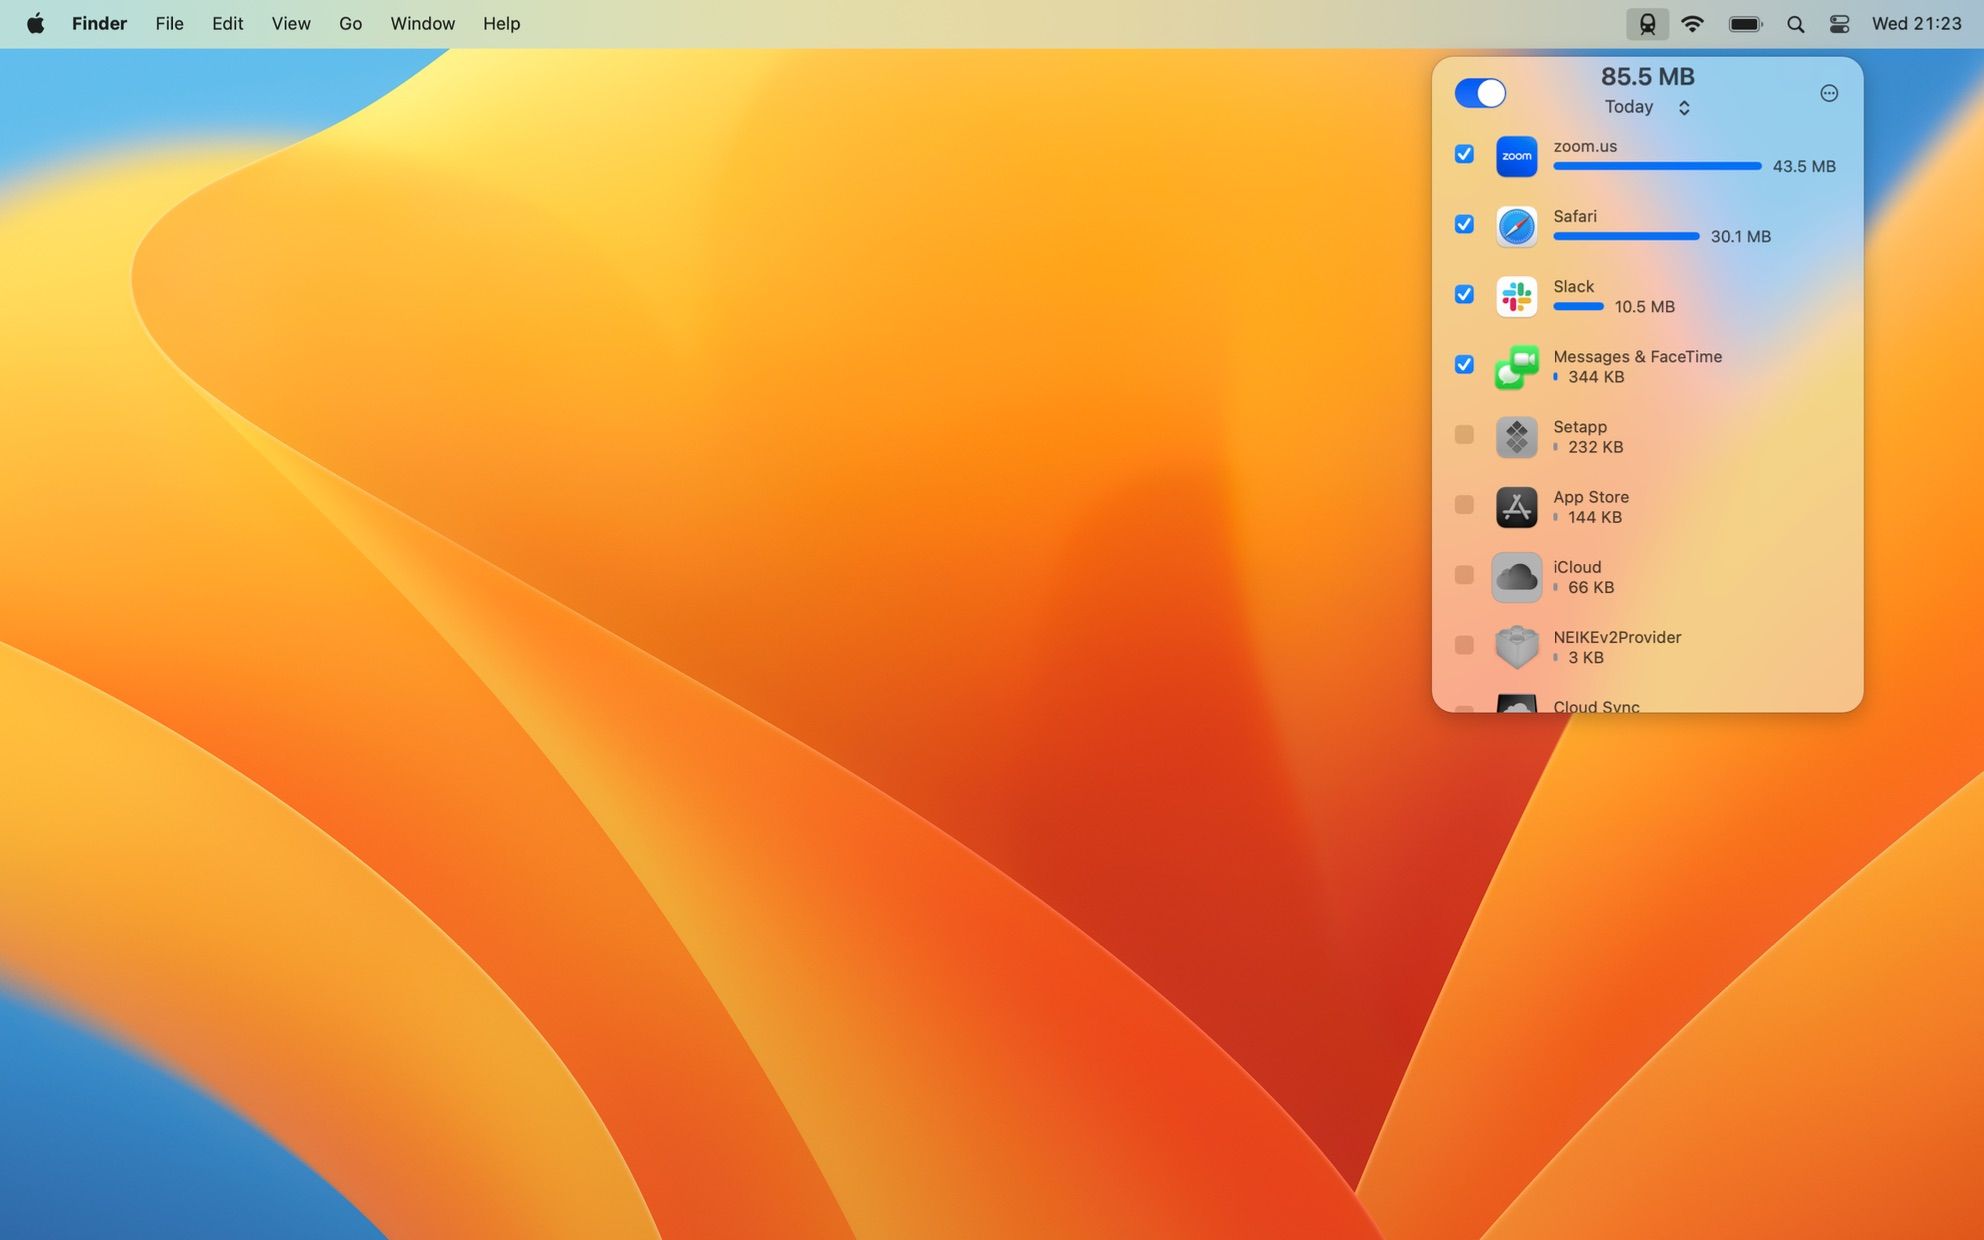Open Control Center
The width and height of the screenshot is (1984, 1240).
[x=1839, y=23]
